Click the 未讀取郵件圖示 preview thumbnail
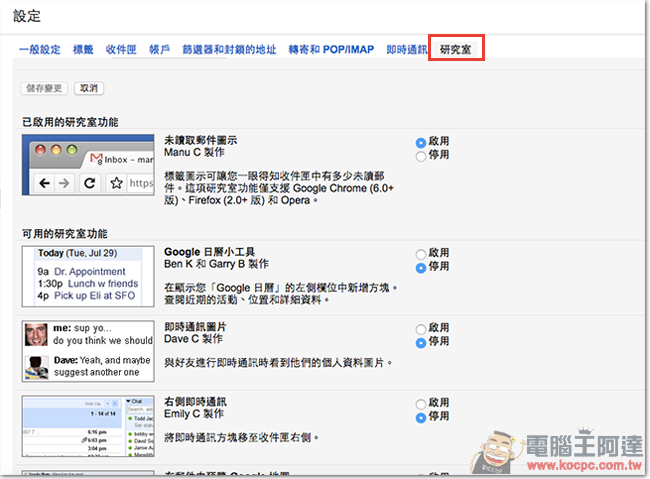 tap(88, 165)
